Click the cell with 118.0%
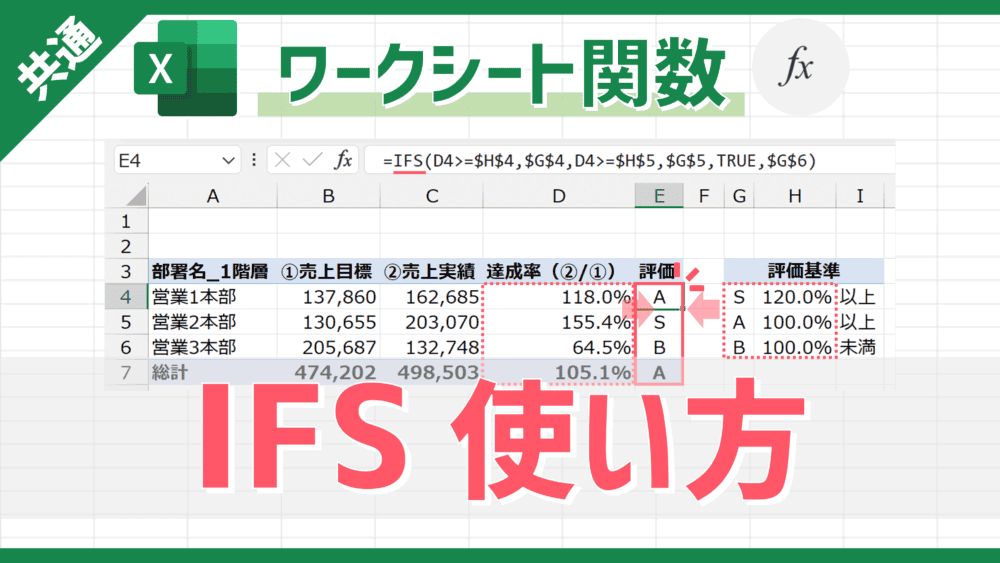 pos(559,296)
